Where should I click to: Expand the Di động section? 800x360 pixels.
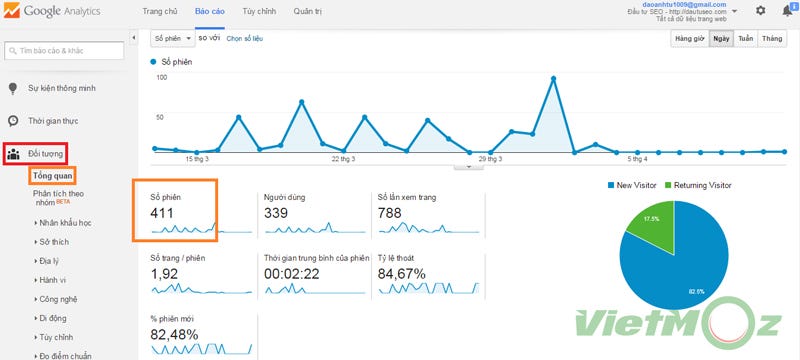pos(50,318)
